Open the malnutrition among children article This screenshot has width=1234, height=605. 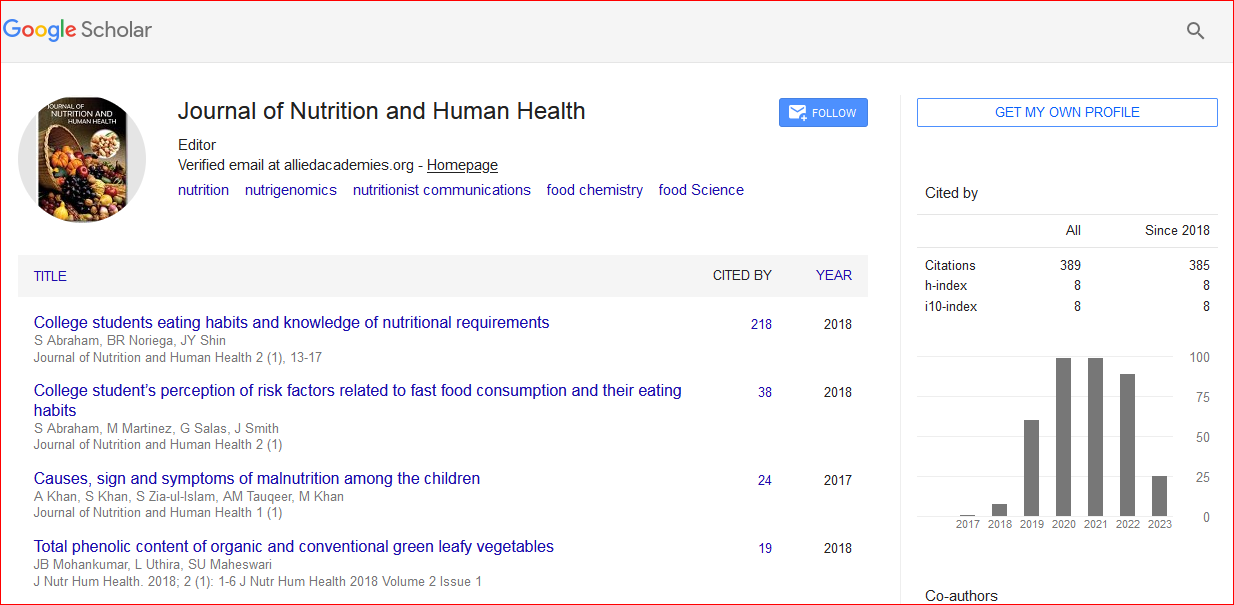click(257, 479)
